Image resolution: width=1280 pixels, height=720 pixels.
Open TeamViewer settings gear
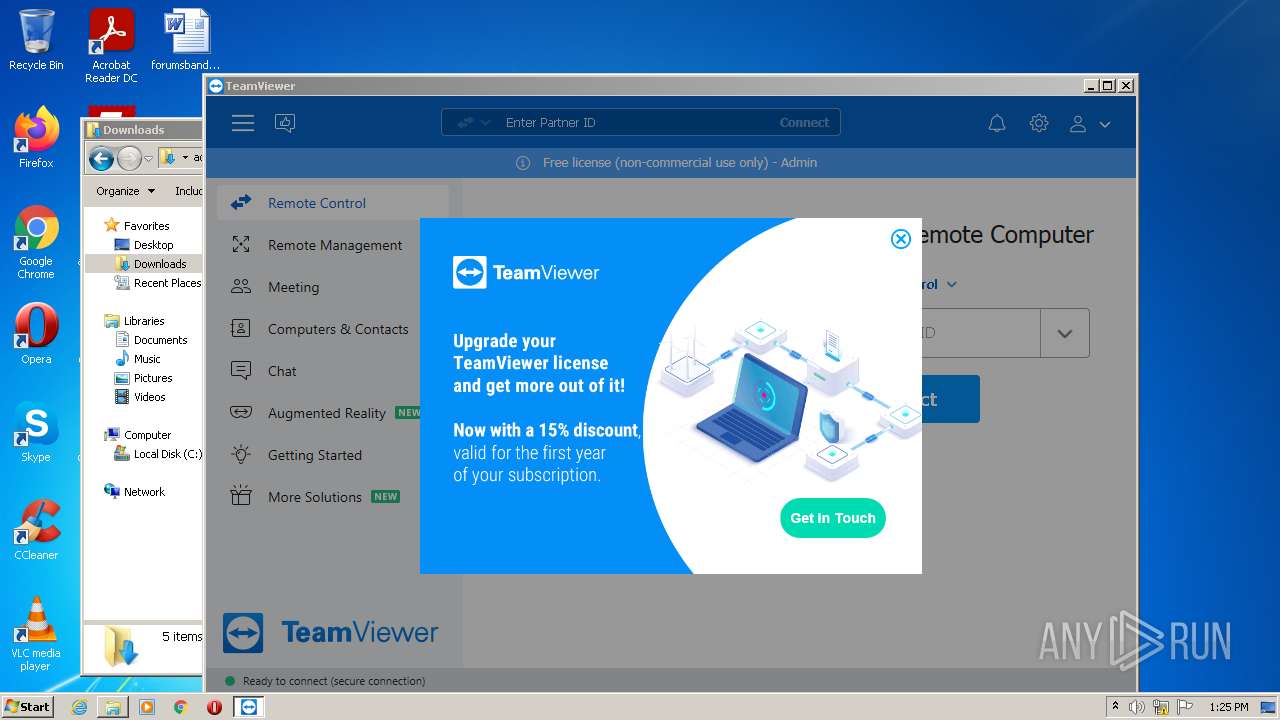1039,123
